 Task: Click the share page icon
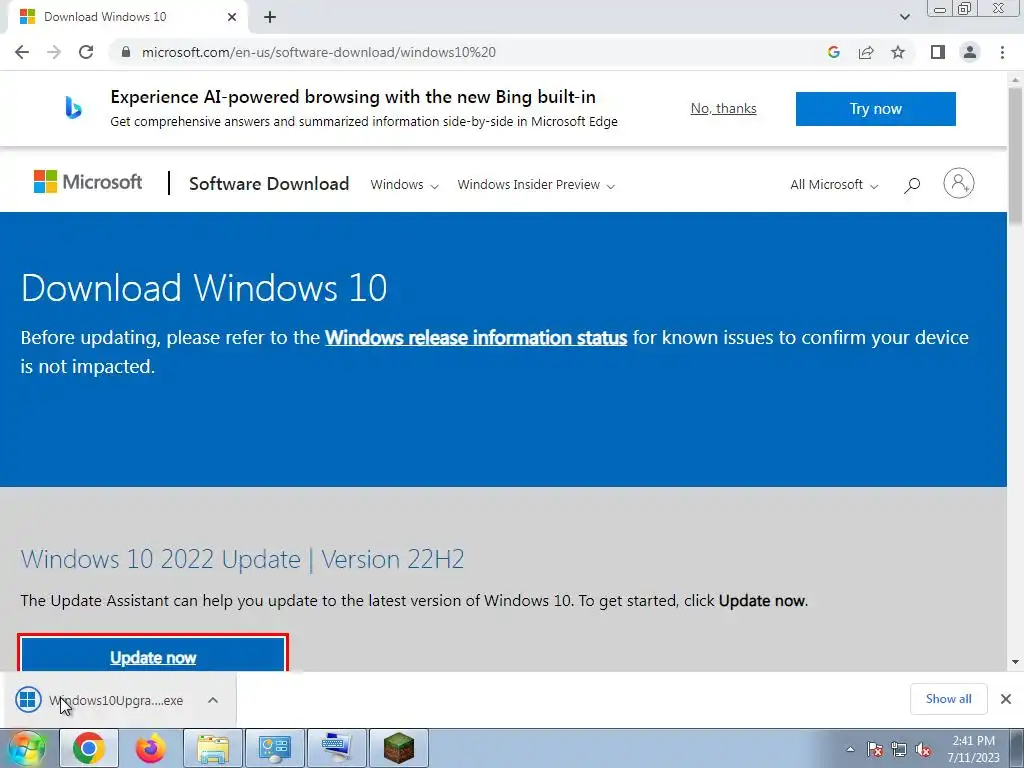point(866,52)
